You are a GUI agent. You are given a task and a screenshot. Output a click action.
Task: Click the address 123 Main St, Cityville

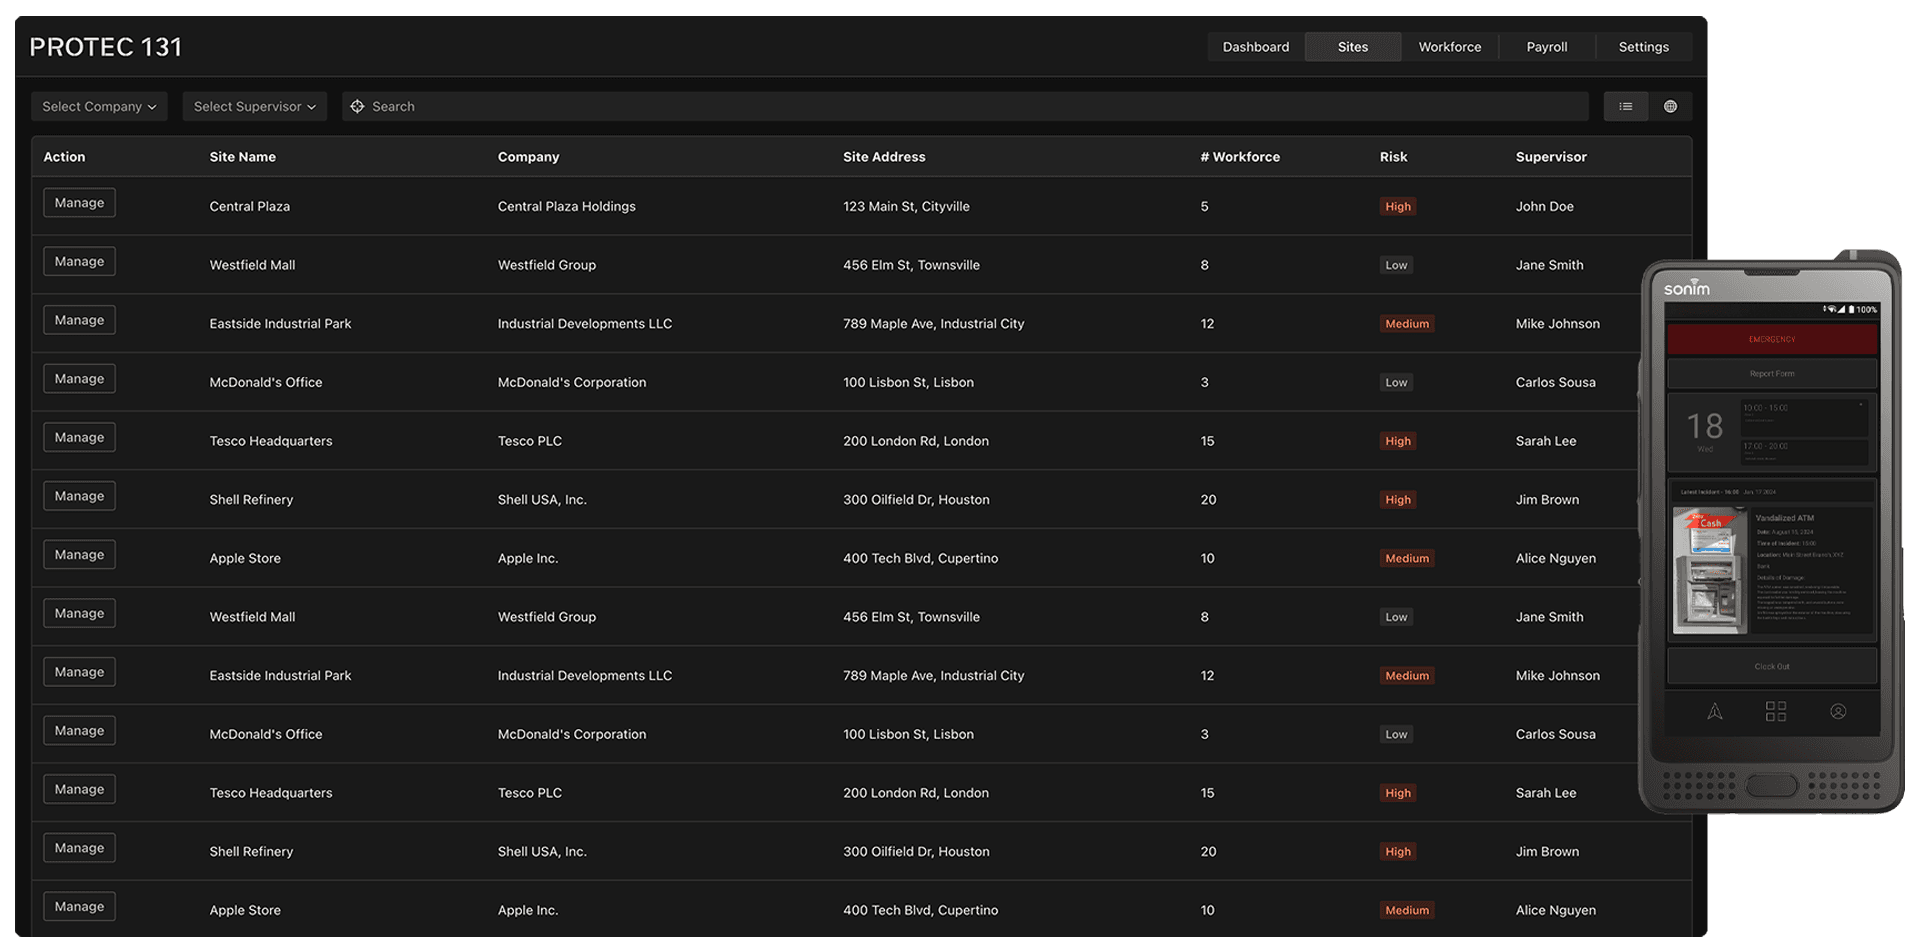906,206
